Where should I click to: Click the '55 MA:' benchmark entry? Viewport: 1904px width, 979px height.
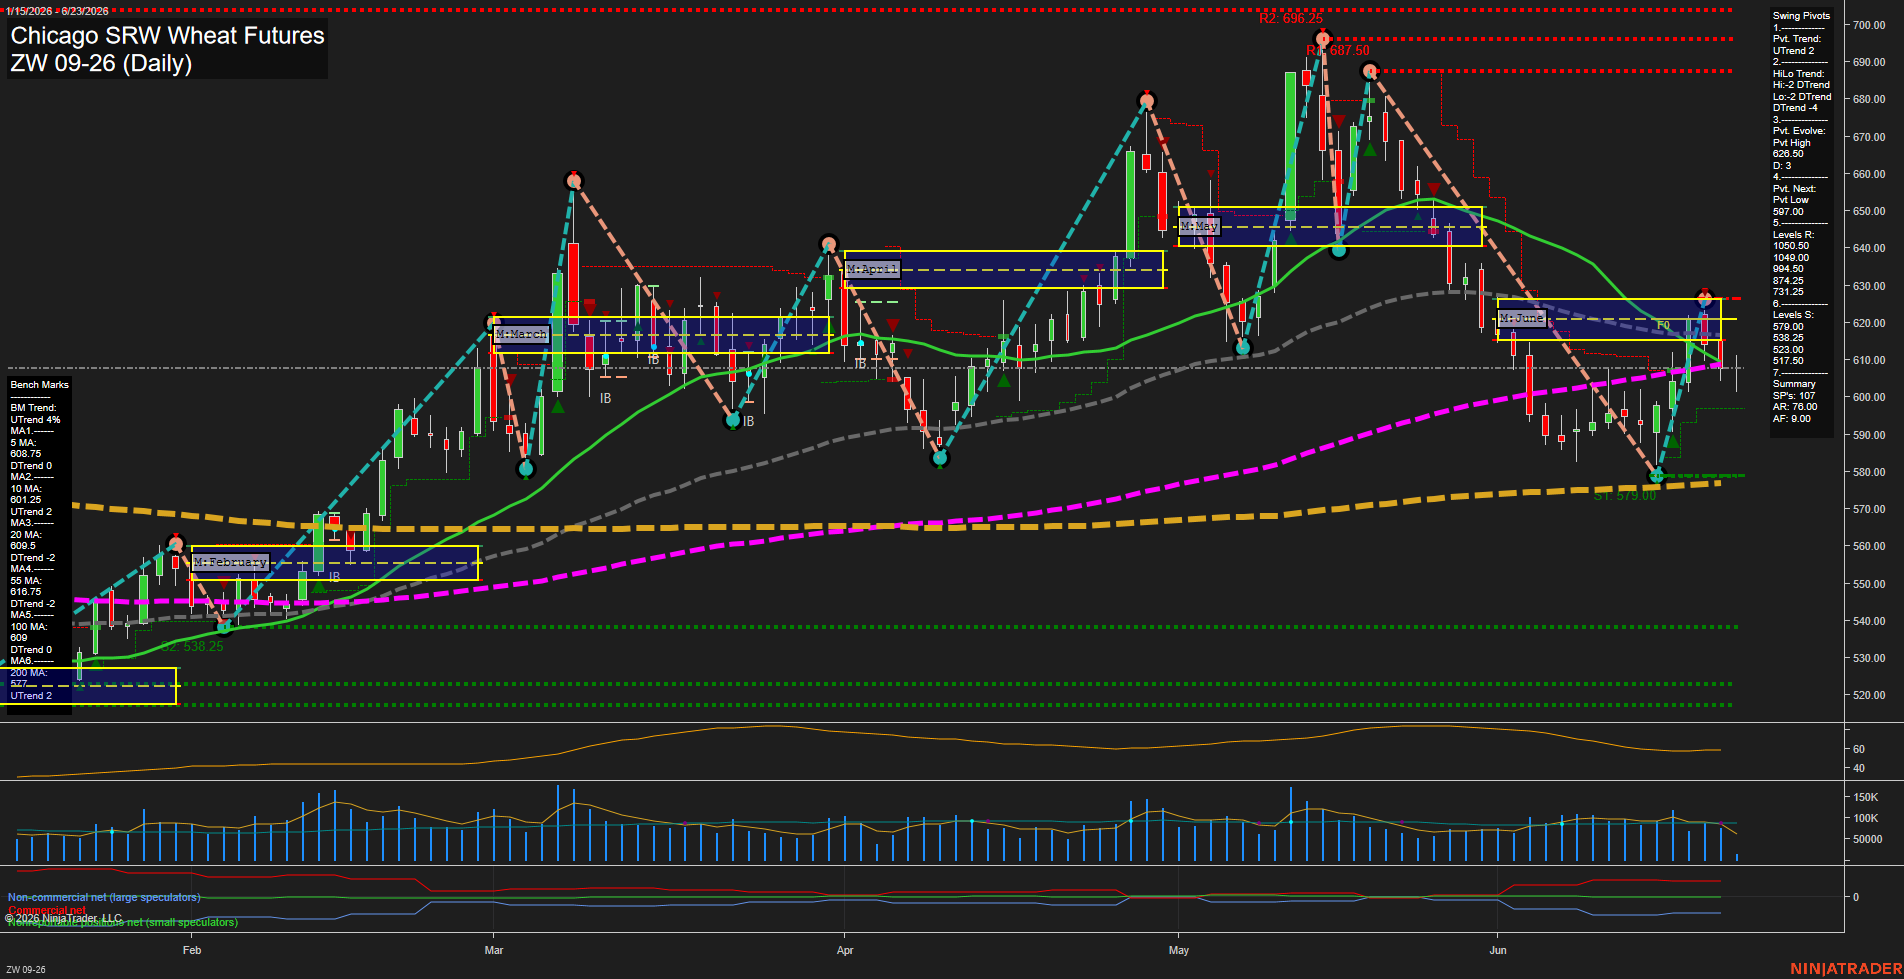pos(25,581)
